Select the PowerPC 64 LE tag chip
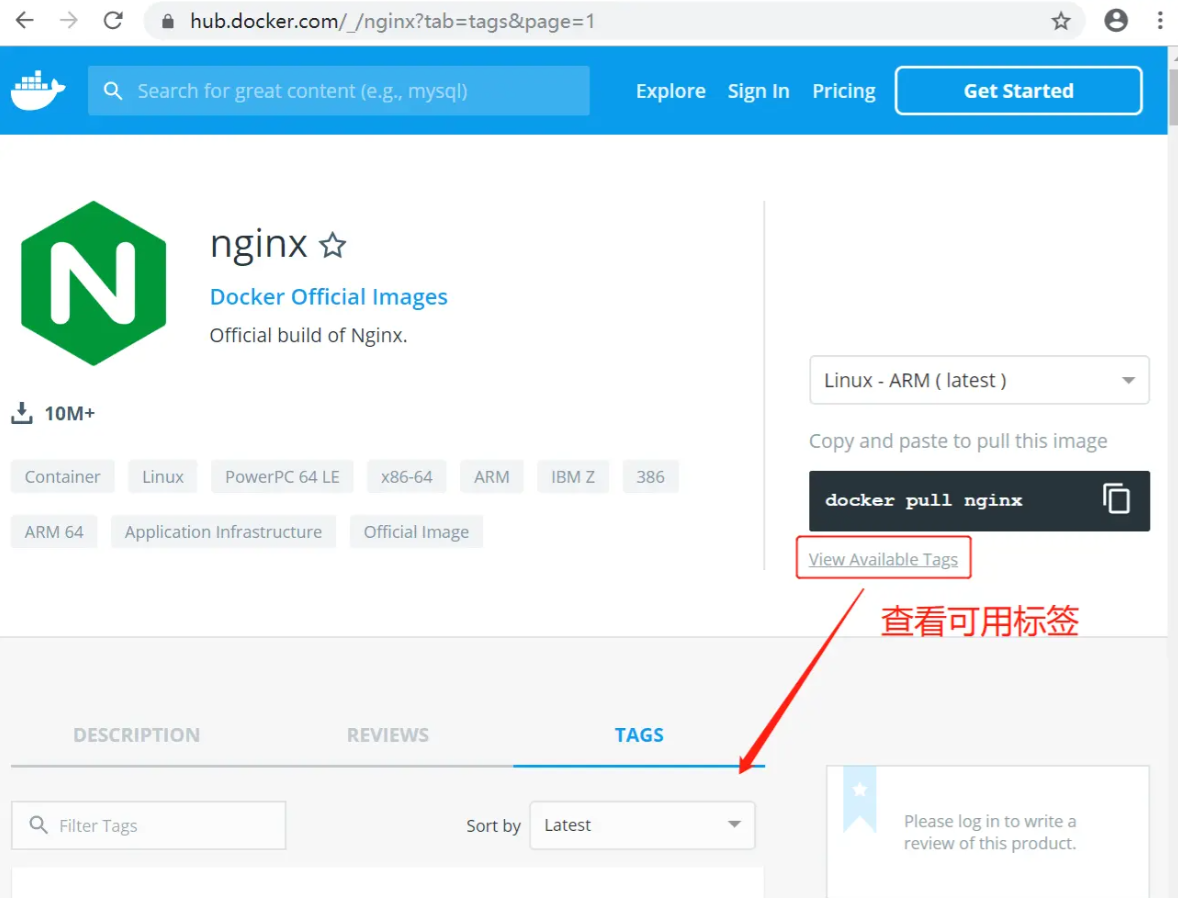Viewport: 1178px width, 898px height. [282, 477]
